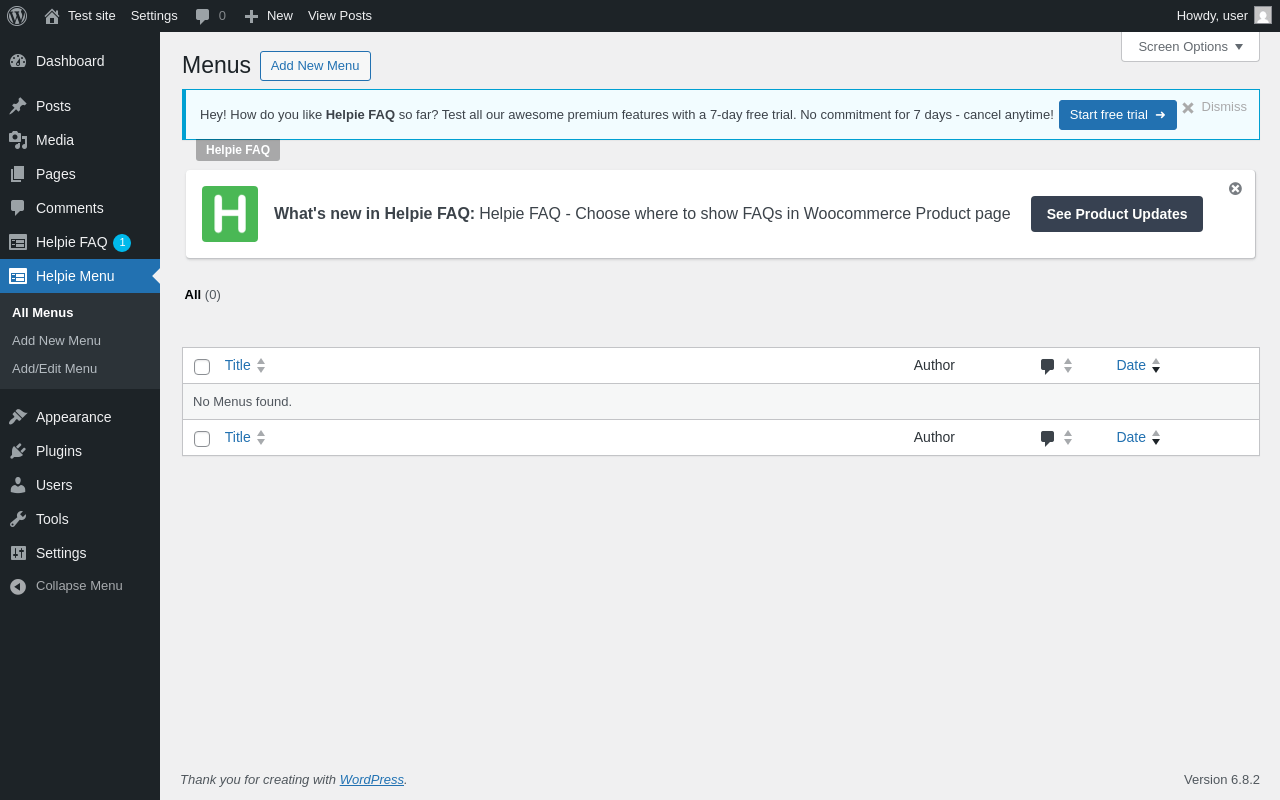Click the Add New Menu button
The width and height of the screenshot is (1280, 800).
coord(315,66)
